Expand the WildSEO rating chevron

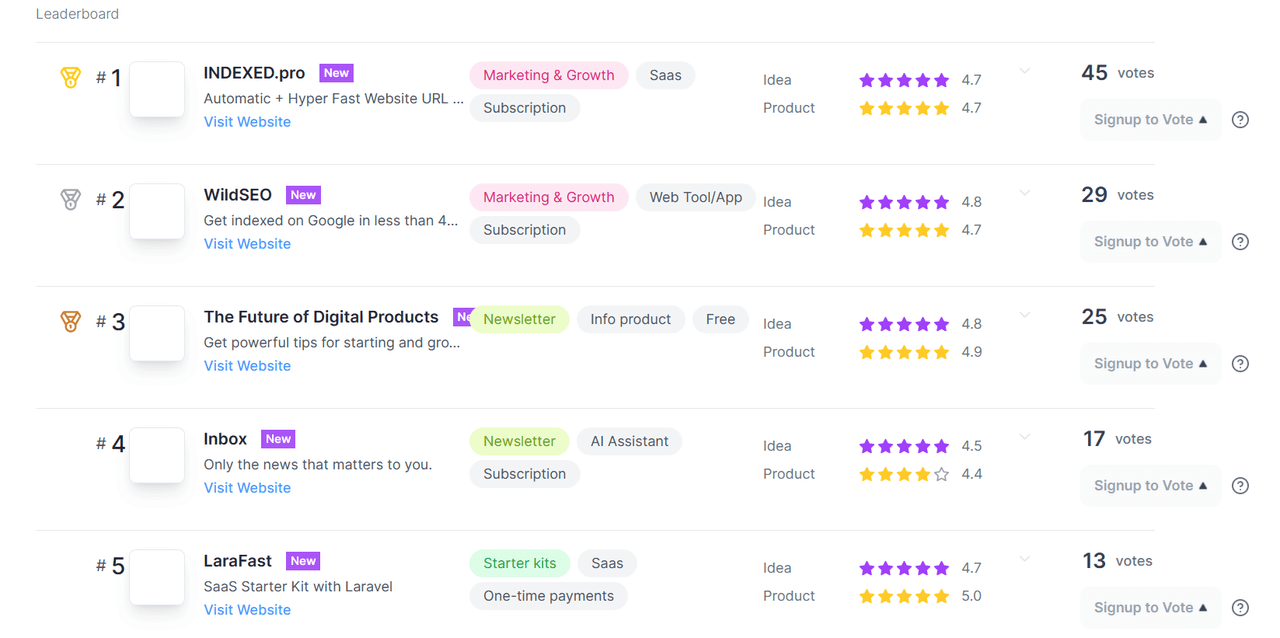1025,193
